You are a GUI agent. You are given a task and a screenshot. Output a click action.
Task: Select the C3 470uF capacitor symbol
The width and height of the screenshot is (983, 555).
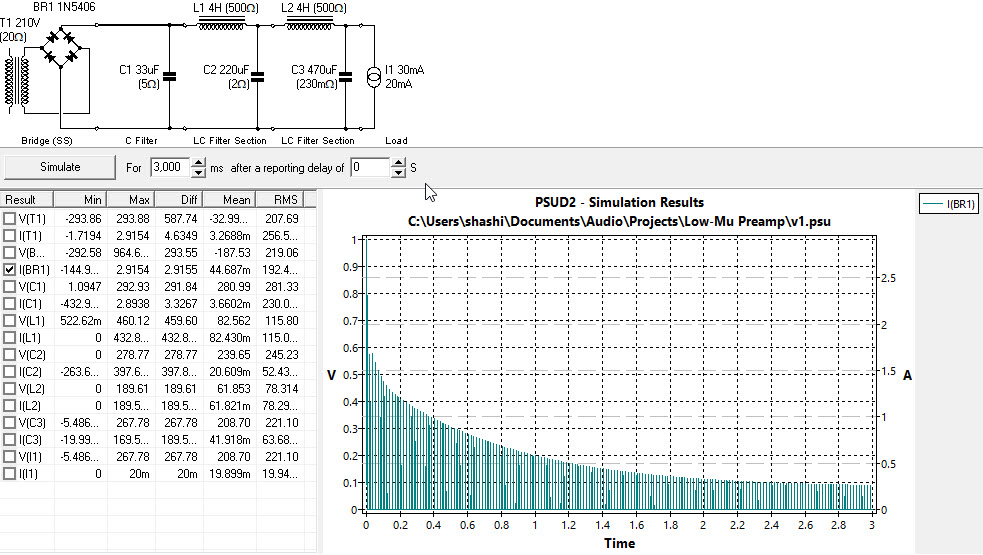pyautogui.click(x=345, y=75)
